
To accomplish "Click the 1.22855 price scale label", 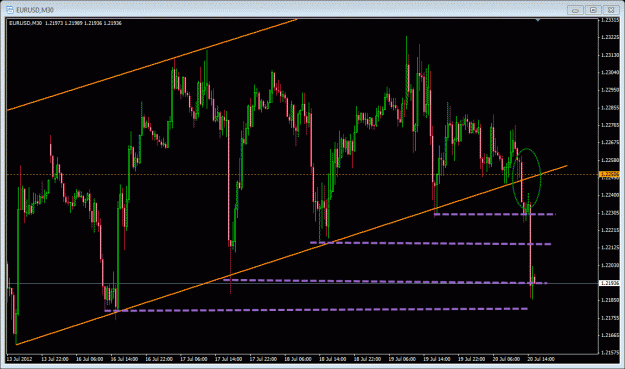I will (610, 108).
